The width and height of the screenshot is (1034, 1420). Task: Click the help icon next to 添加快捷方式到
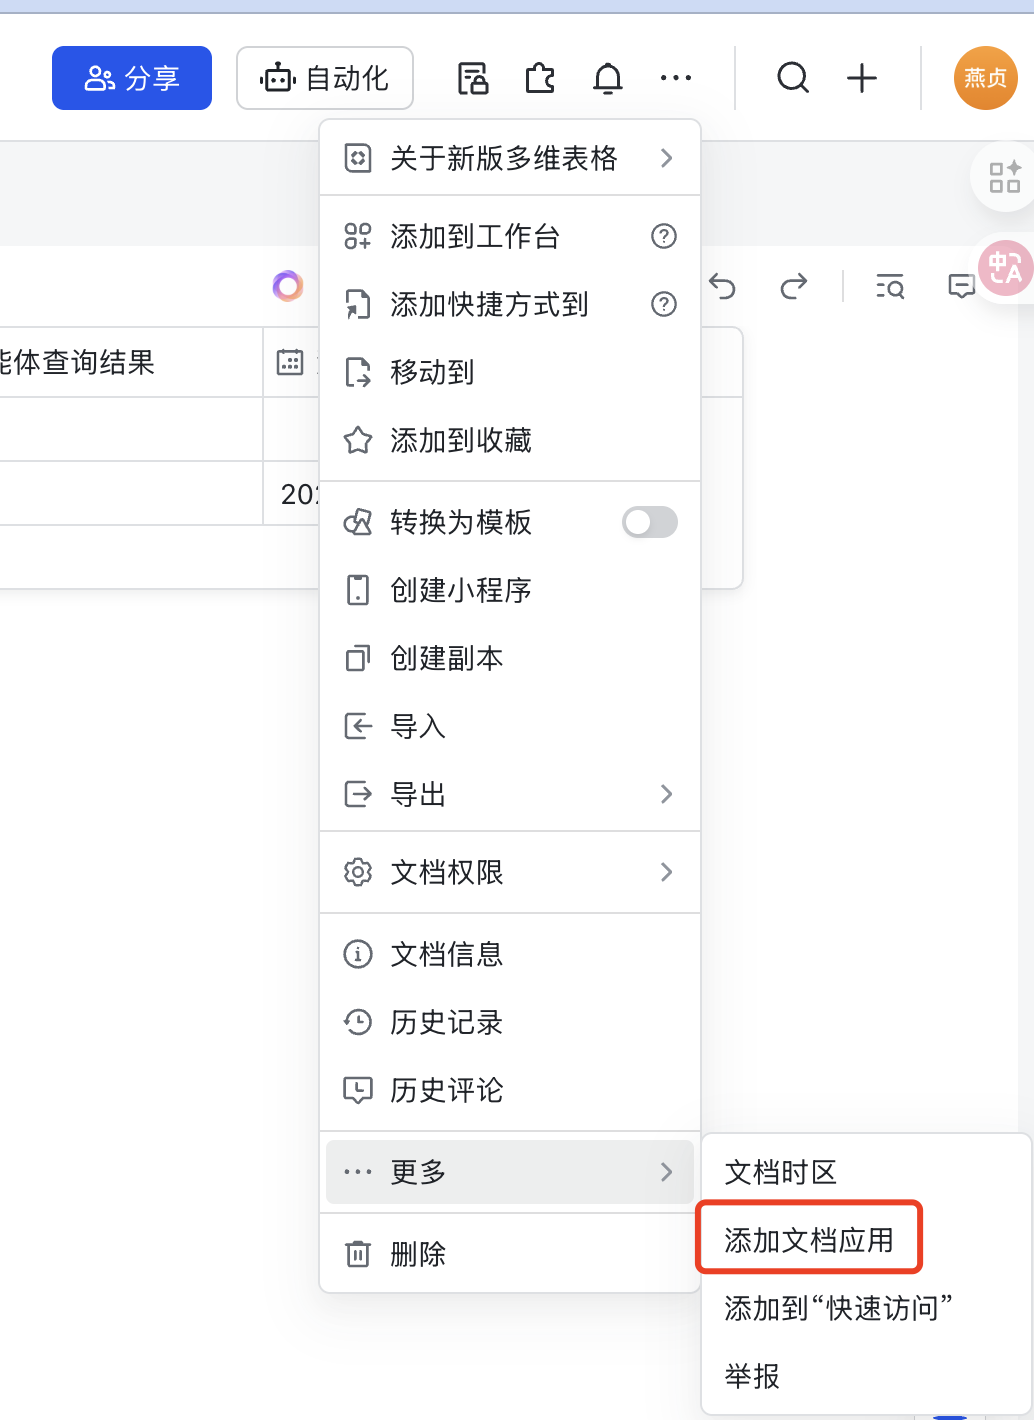[664, 304]
